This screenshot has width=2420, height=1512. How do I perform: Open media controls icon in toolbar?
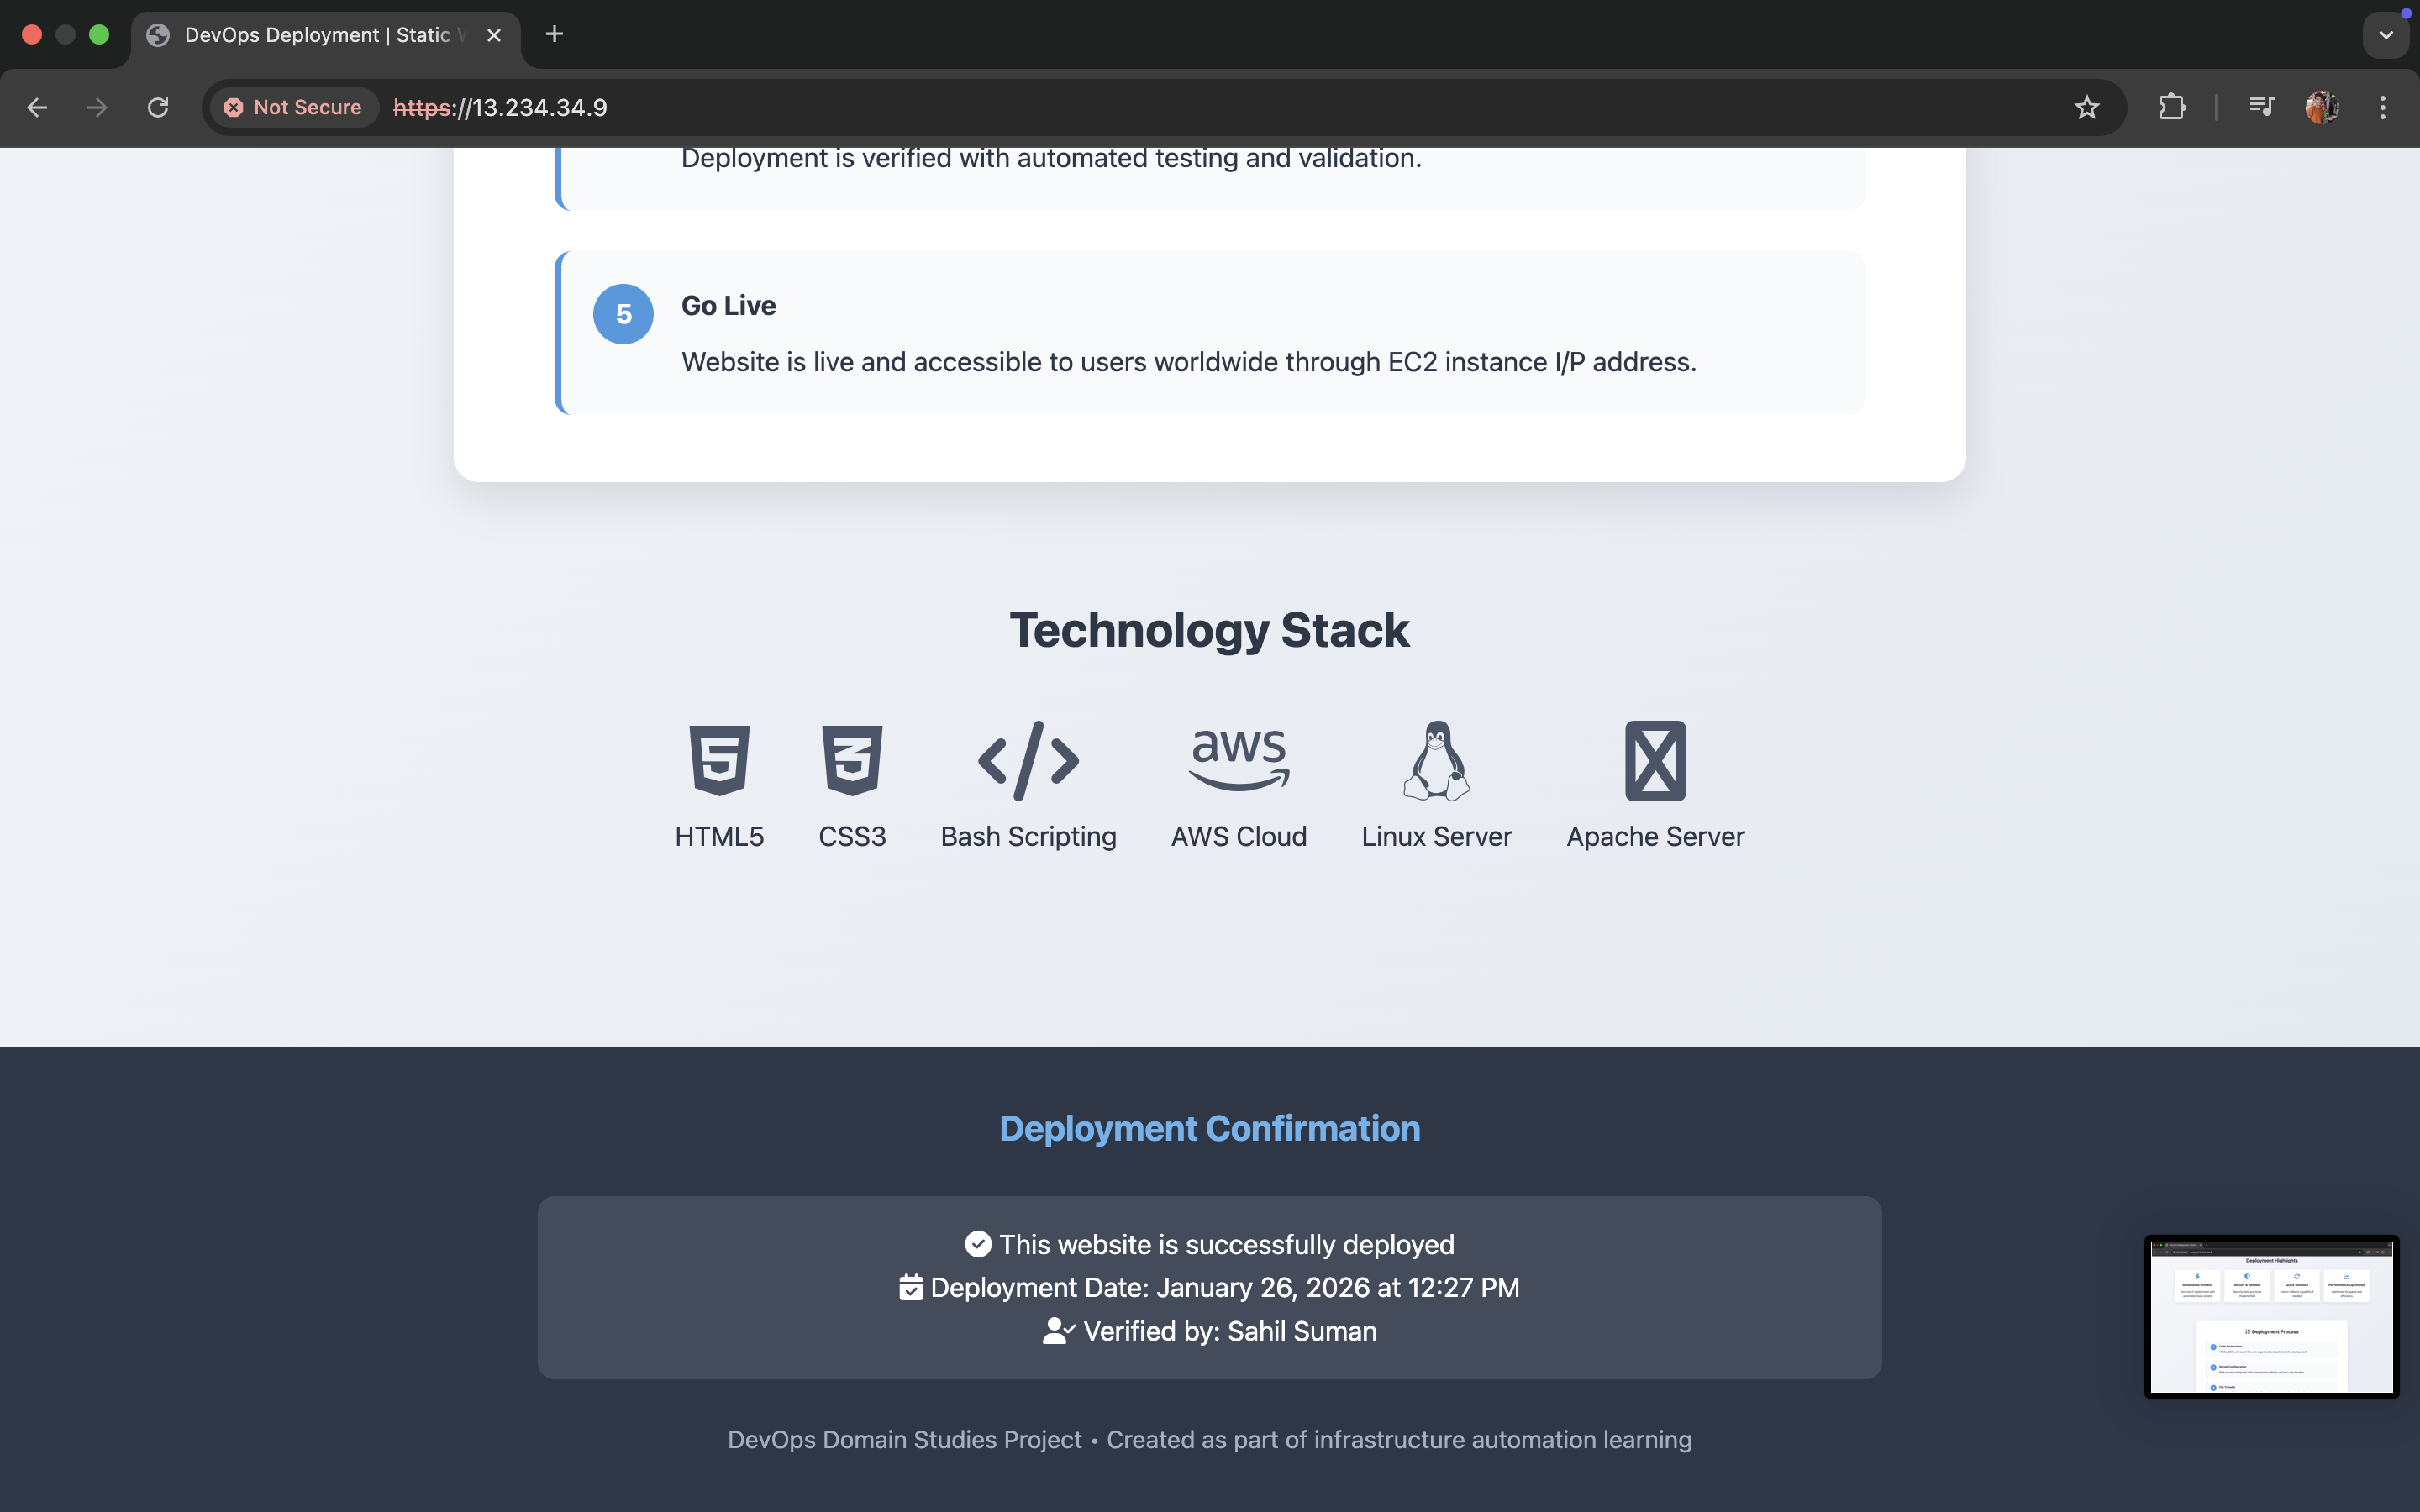tap(2261, 106)
